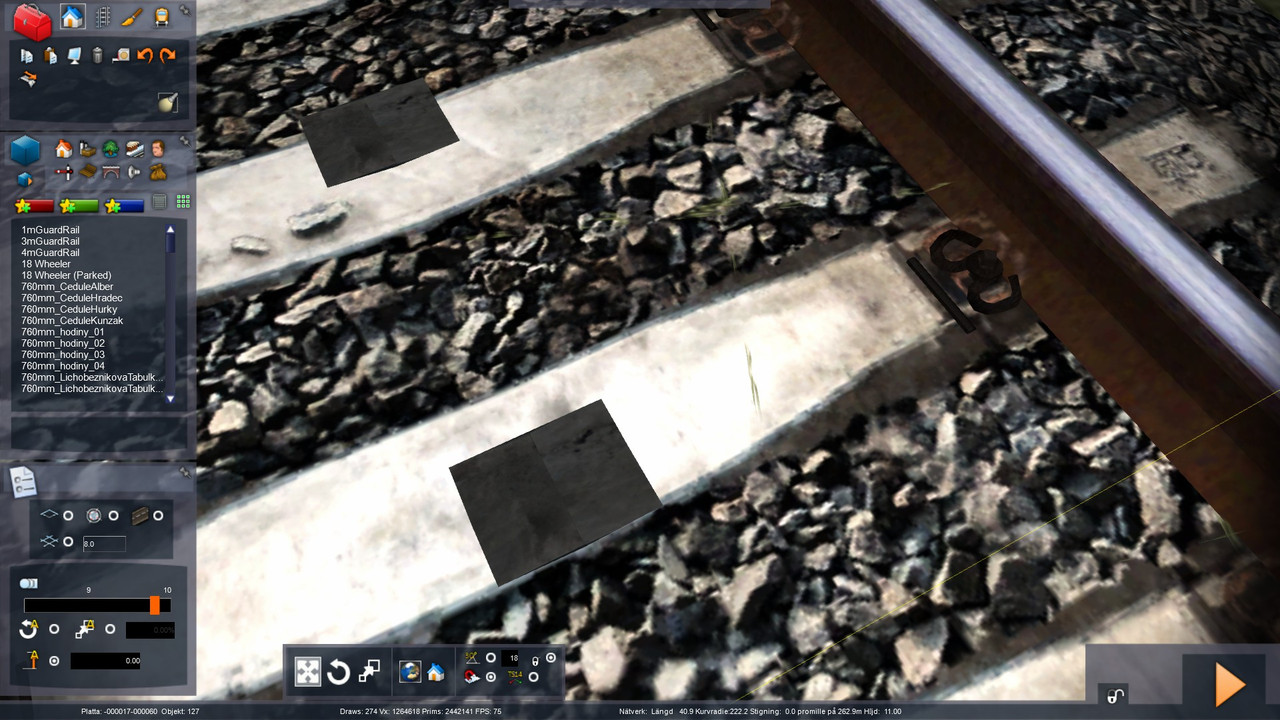Switch to list view icon

point(160,201)
